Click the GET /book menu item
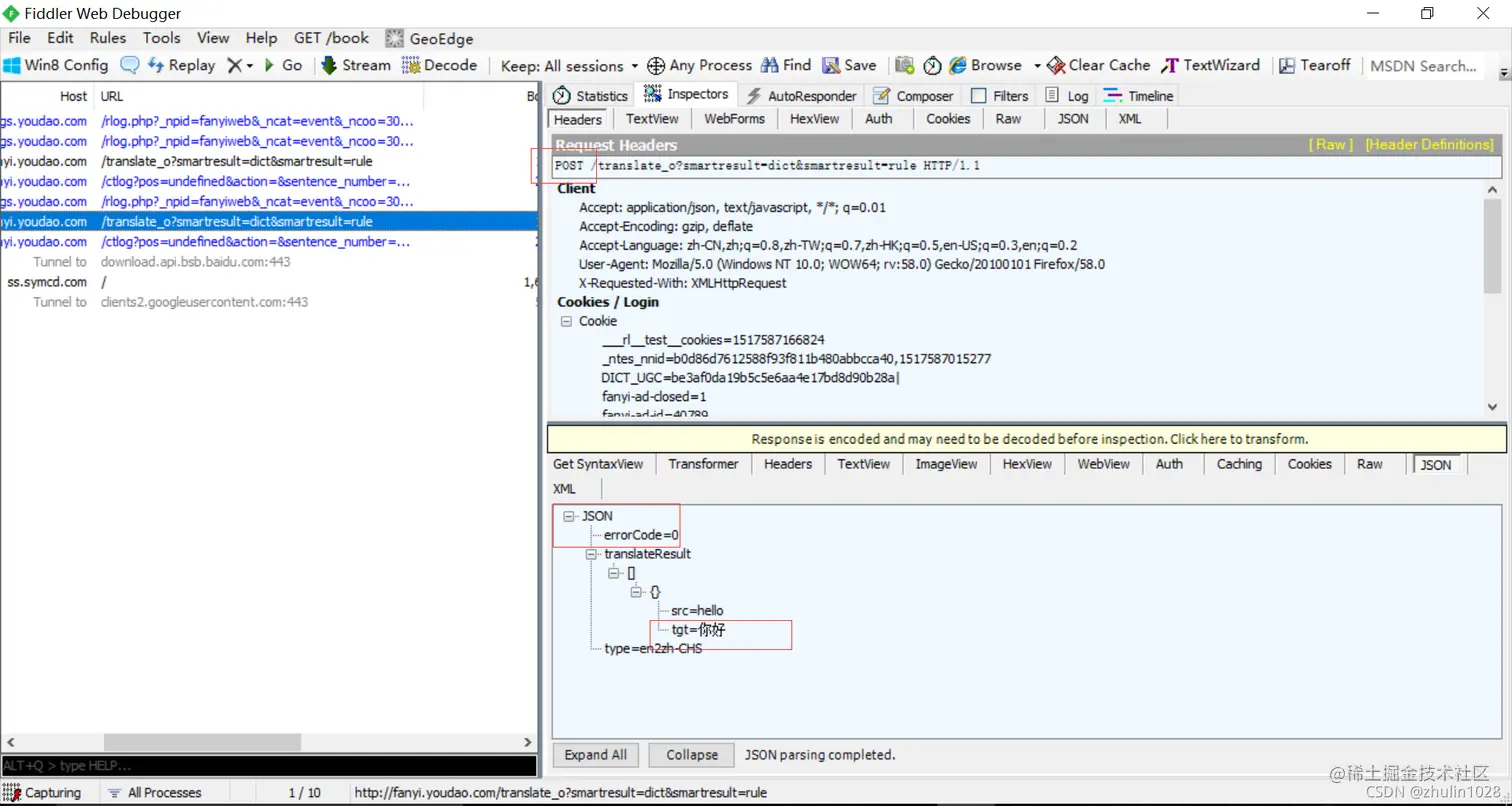The width and height of the screenshot is (1512, 806). click(x=331, y=38)
